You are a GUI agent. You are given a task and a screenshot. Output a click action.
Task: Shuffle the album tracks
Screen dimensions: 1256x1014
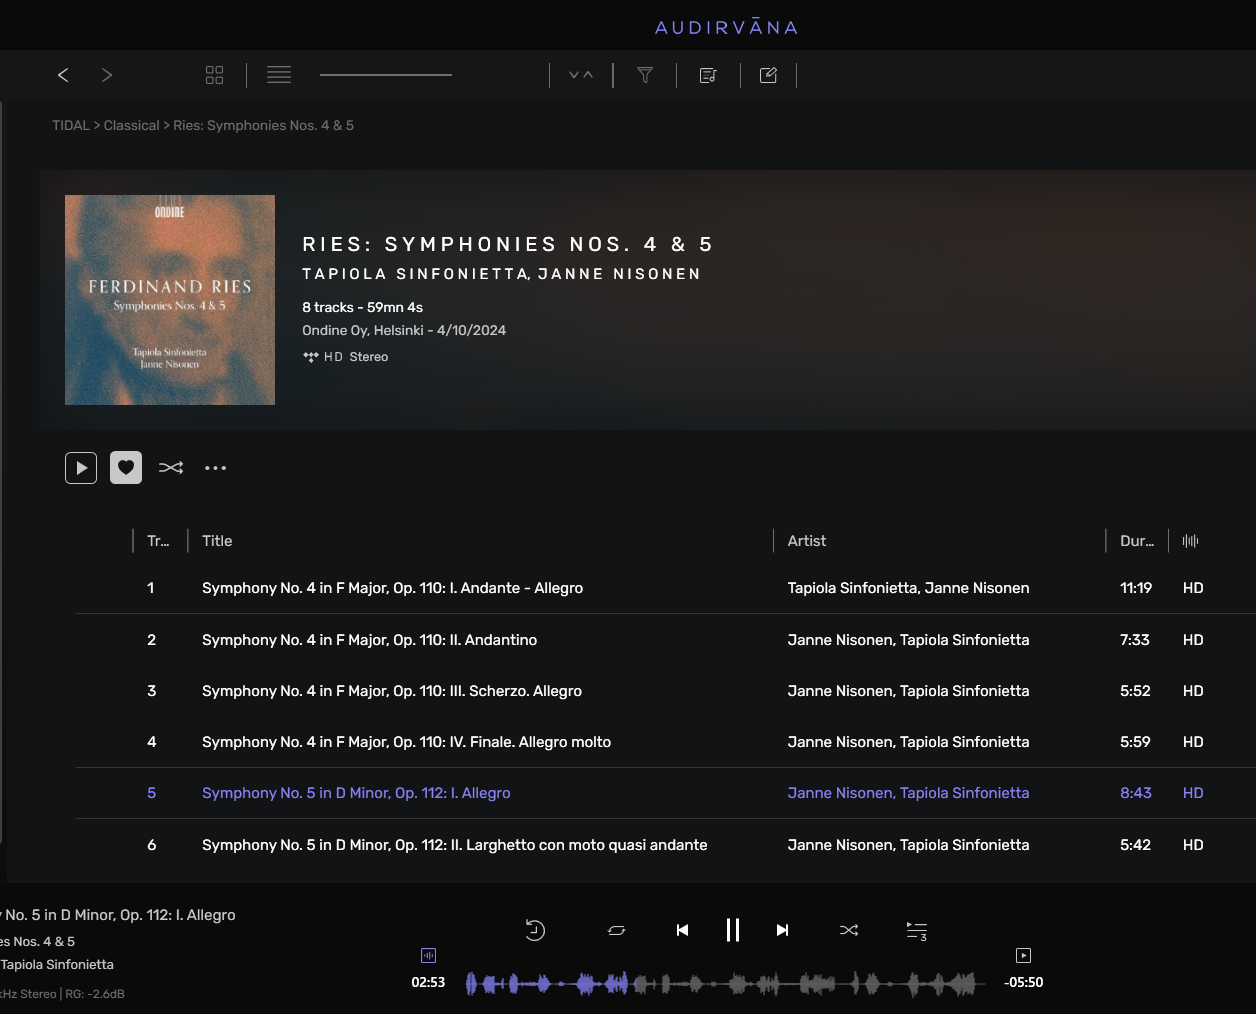(x=171, y=468)
